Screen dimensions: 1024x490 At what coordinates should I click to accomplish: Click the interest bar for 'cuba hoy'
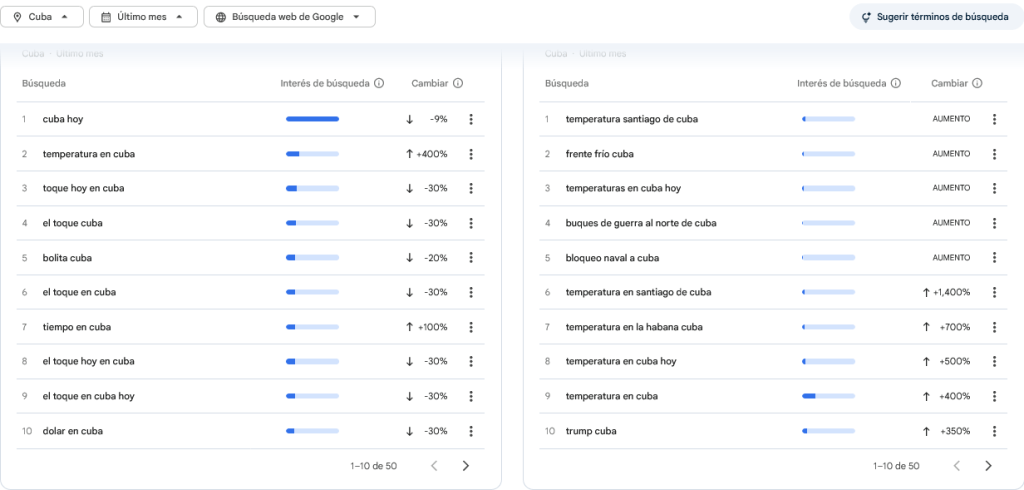pyautogui.click(x=312, y=119)
